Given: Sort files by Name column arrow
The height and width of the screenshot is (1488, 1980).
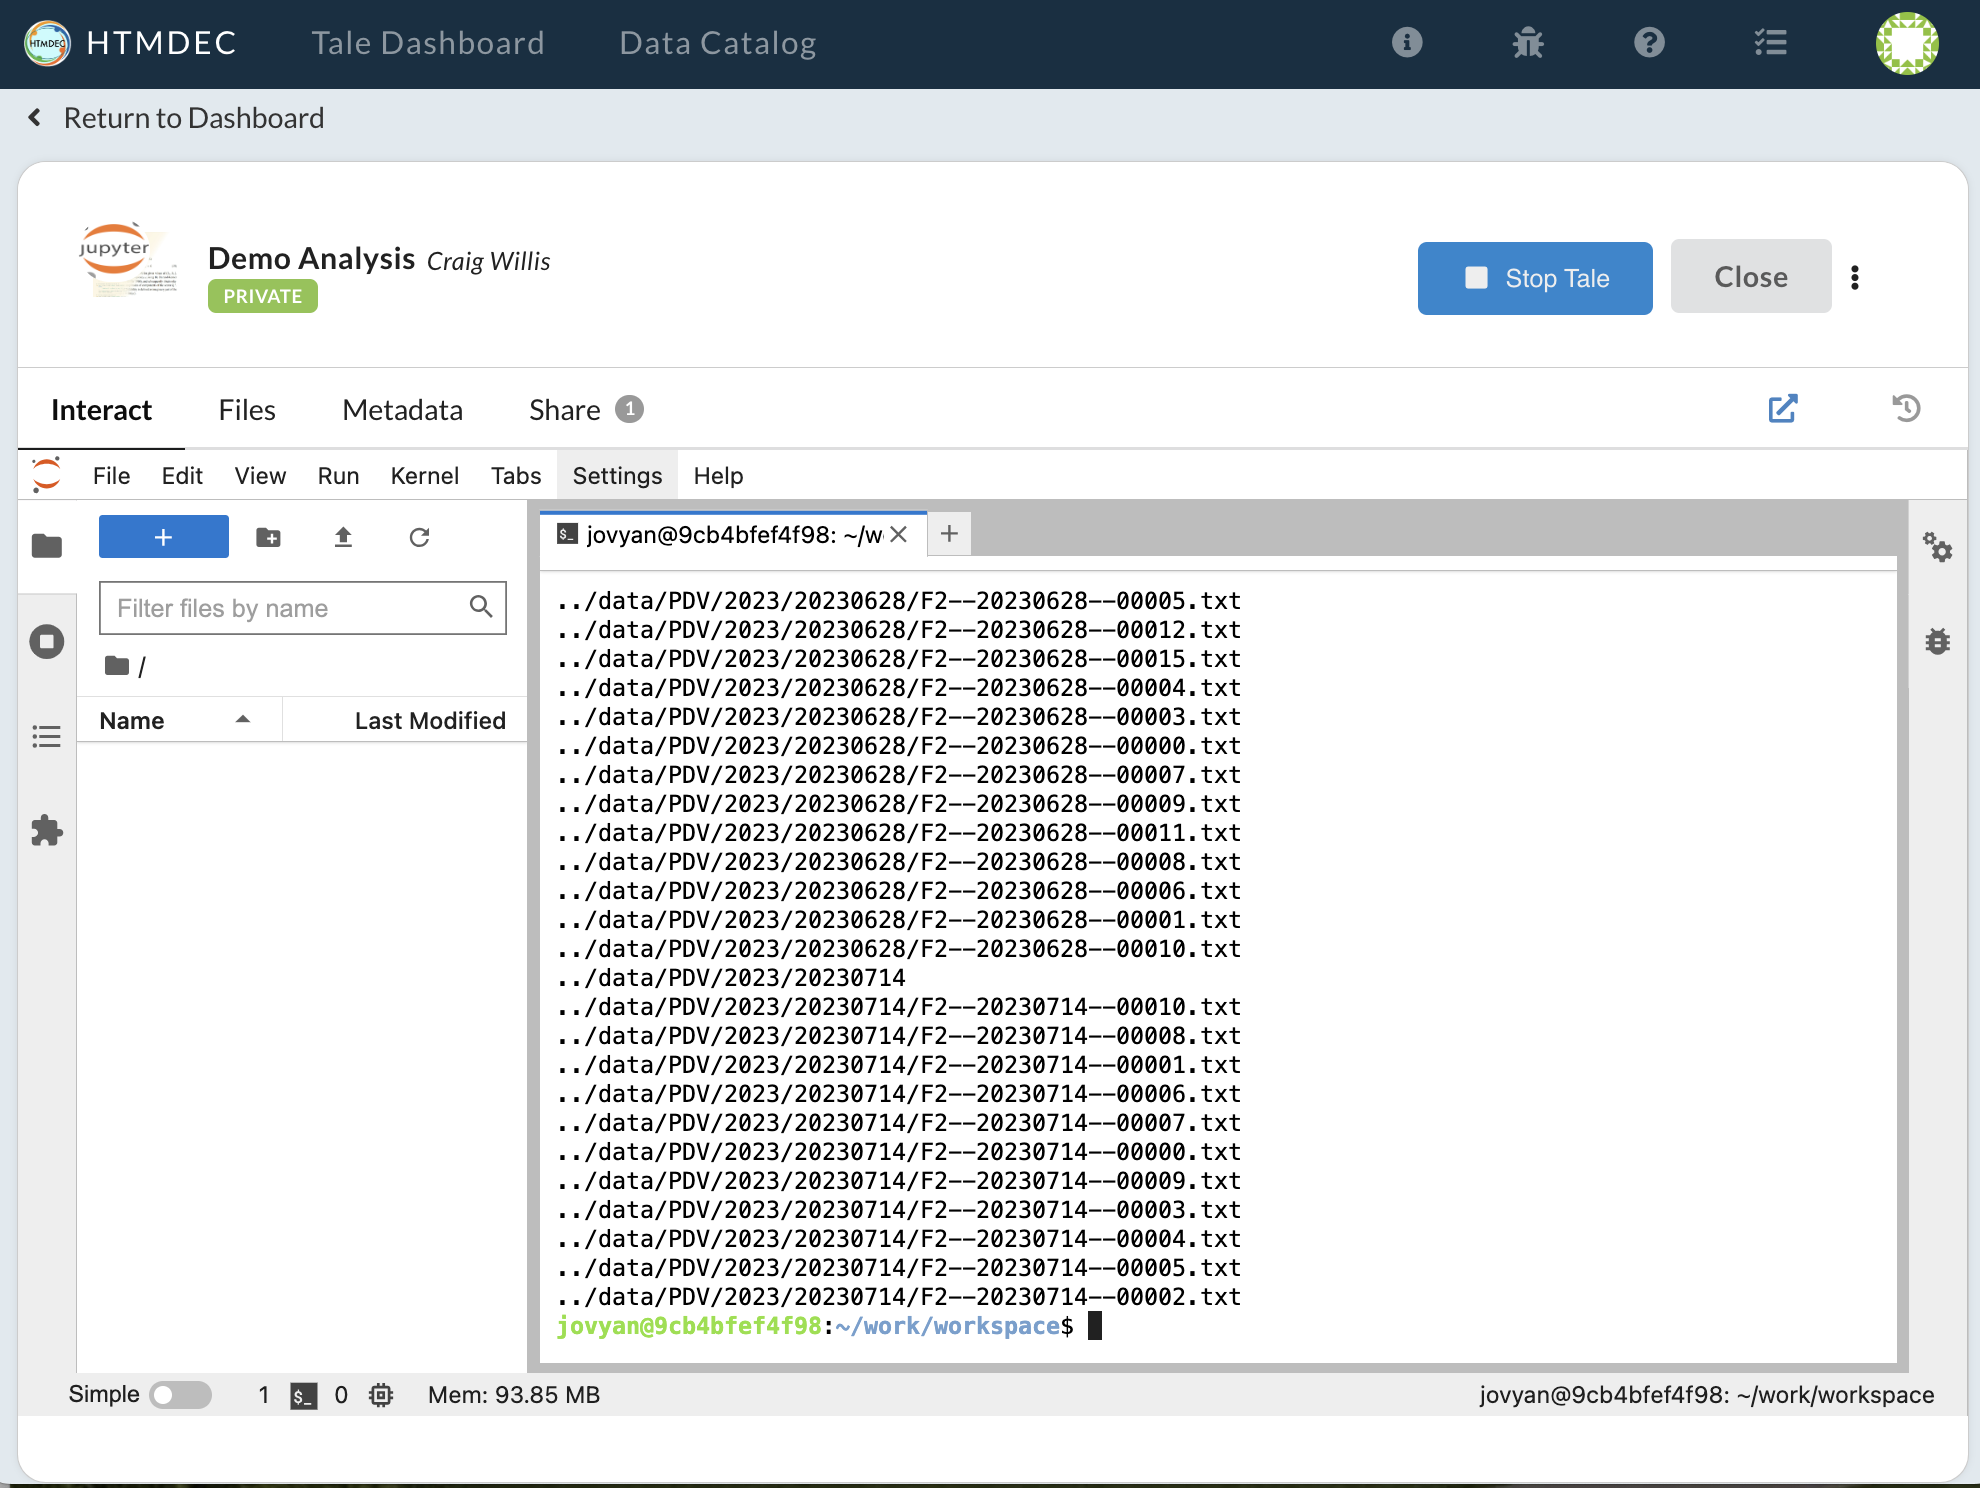Looking at the screenshot, I should (242, 720).
